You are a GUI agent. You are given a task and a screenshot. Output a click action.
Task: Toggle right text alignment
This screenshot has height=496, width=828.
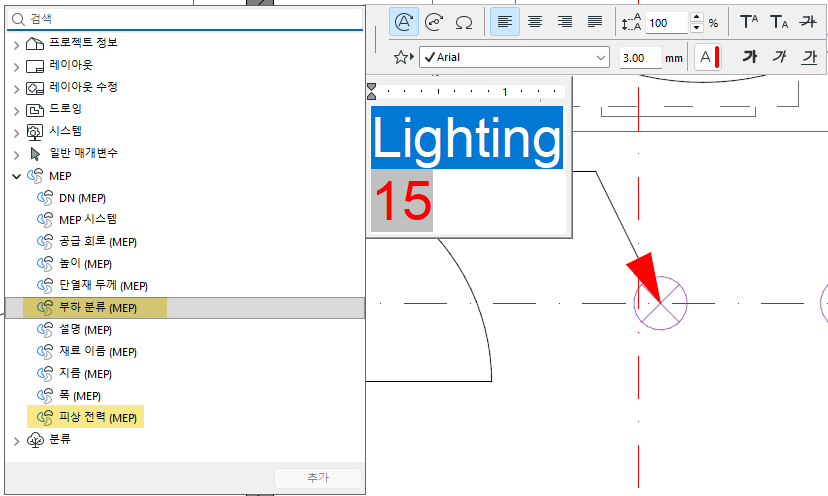coord(565,22)
